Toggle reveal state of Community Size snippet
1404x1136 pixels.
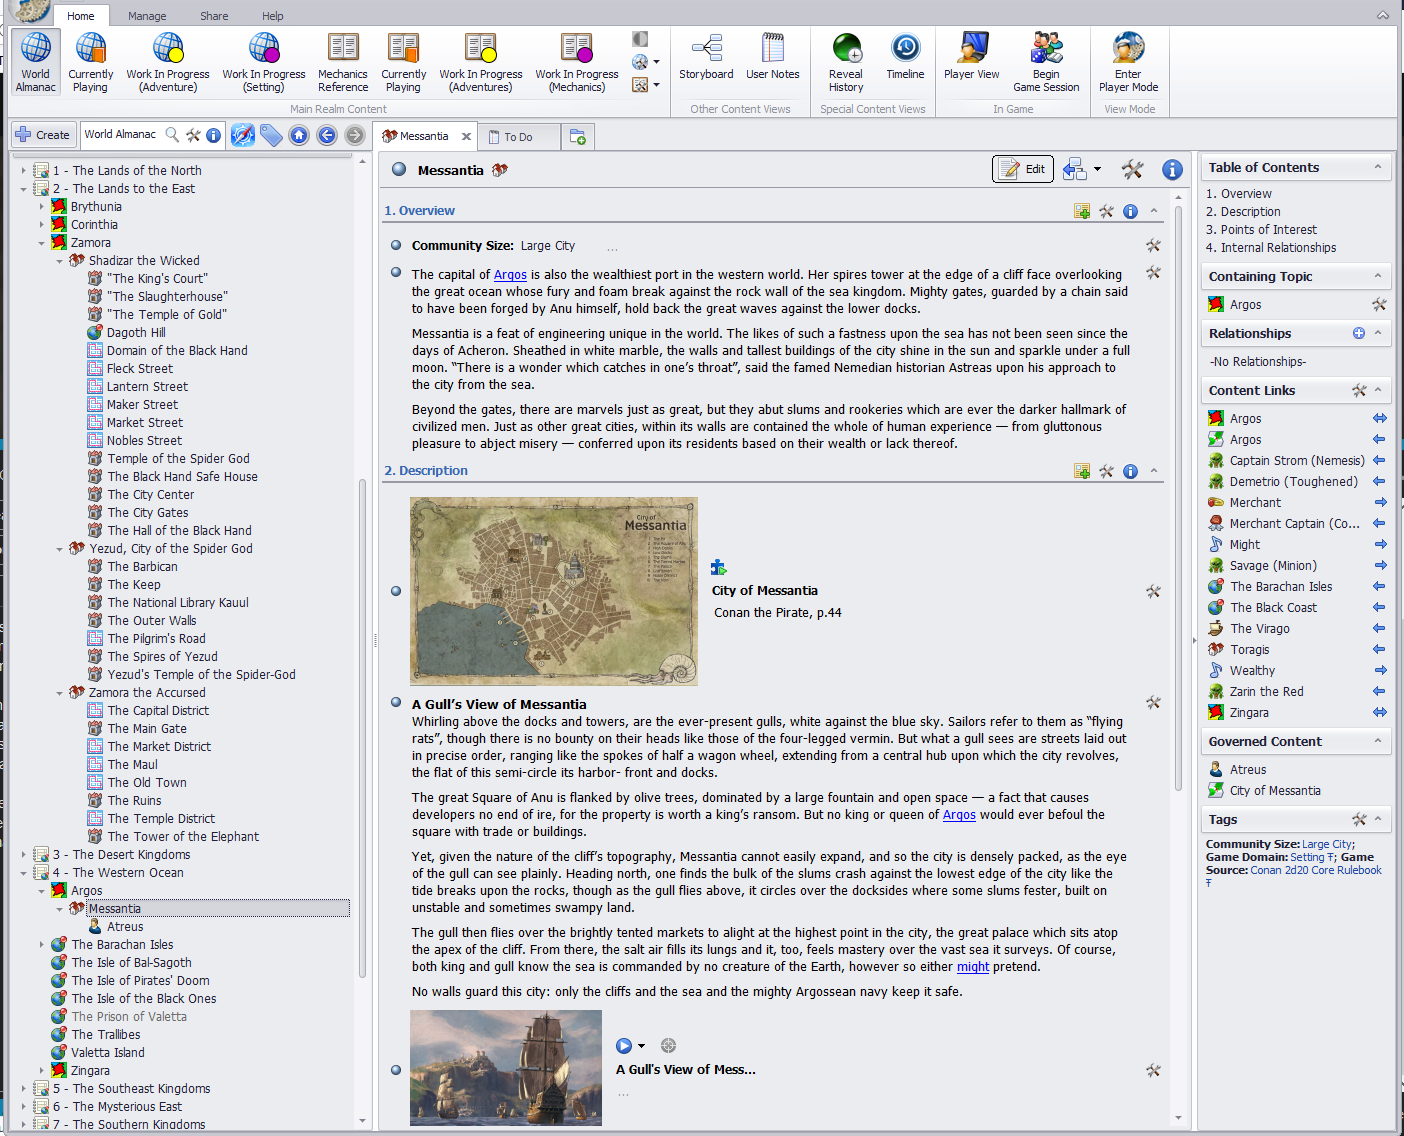coord(396,245)
